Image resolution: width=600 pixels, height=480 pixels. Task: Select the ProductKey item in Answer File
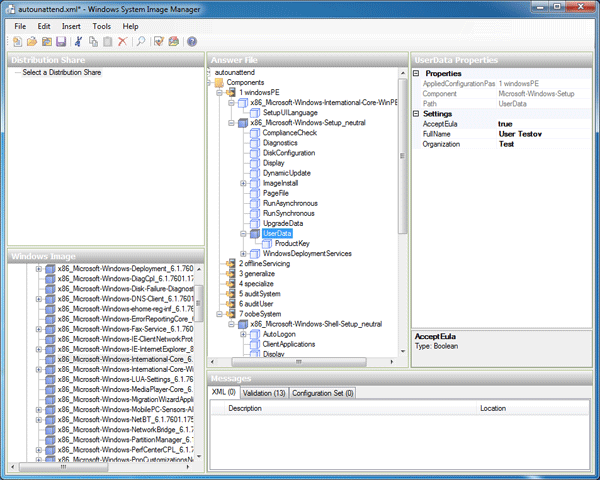294,243
